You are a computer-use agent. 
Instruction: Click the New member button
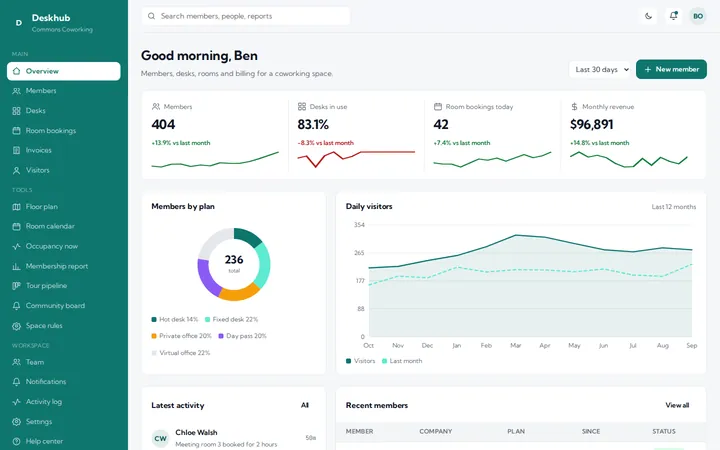pyautogui.click(x=671, y=69)
